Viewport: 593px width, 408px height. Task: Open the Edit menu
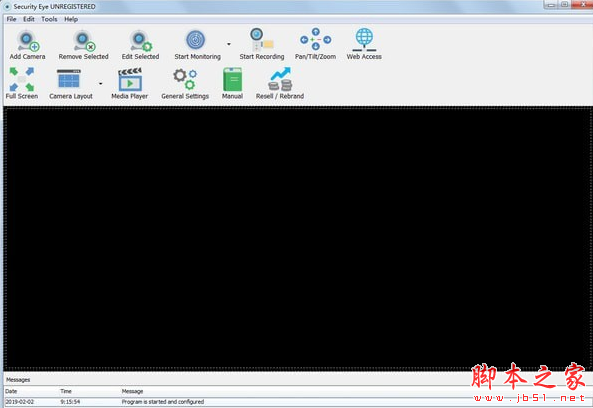[29, 19]
